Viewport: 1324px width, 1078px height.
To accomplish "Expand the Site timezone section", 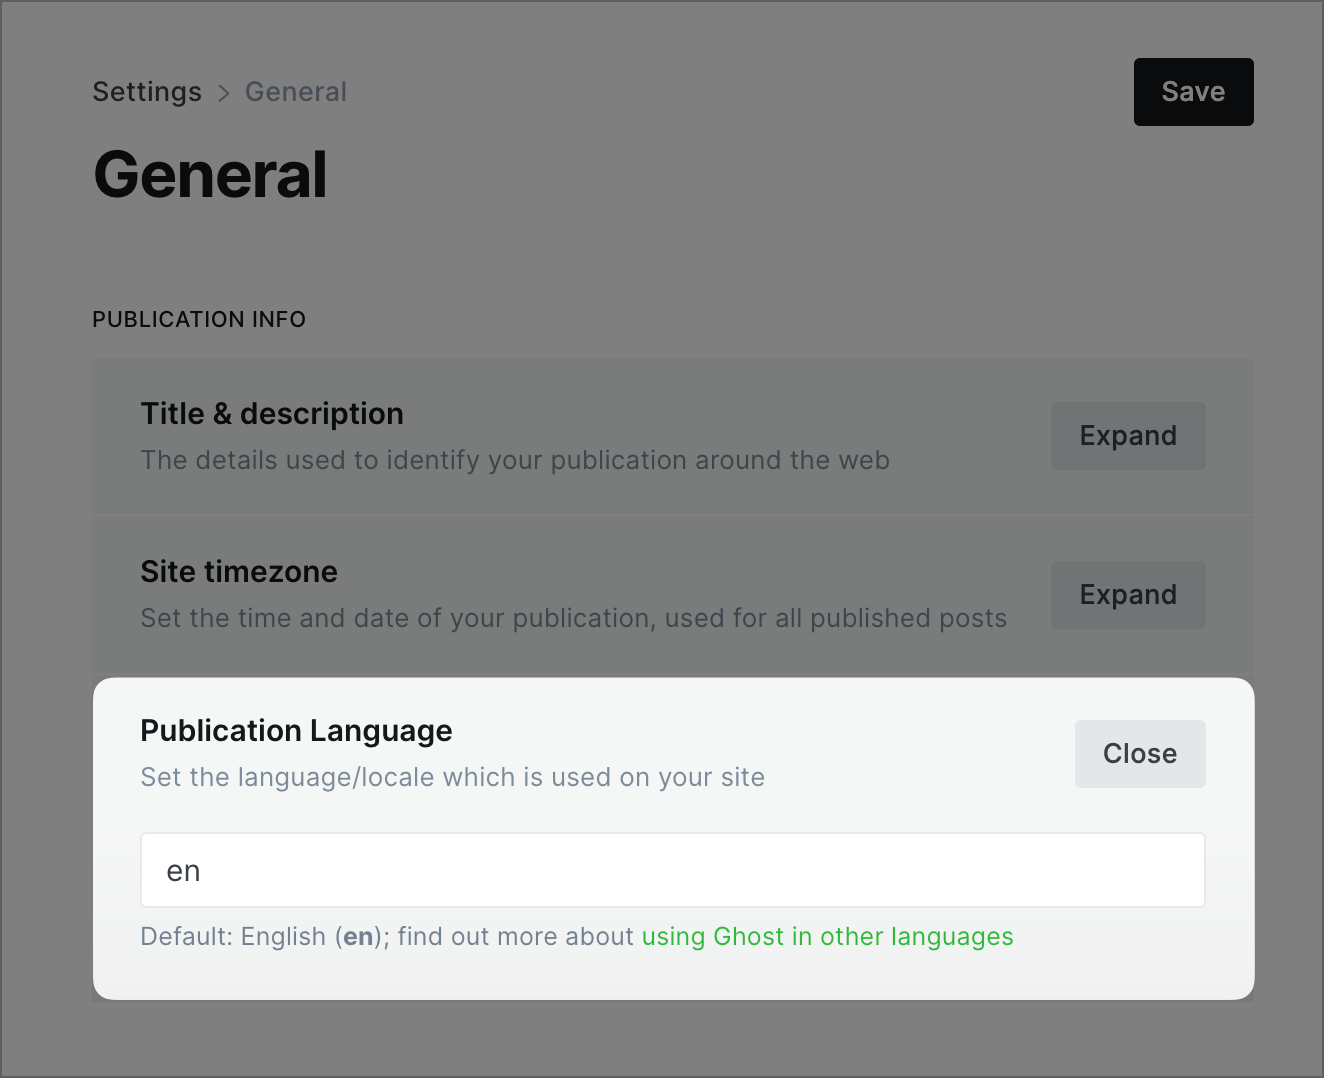I will tap(1128, 595).
